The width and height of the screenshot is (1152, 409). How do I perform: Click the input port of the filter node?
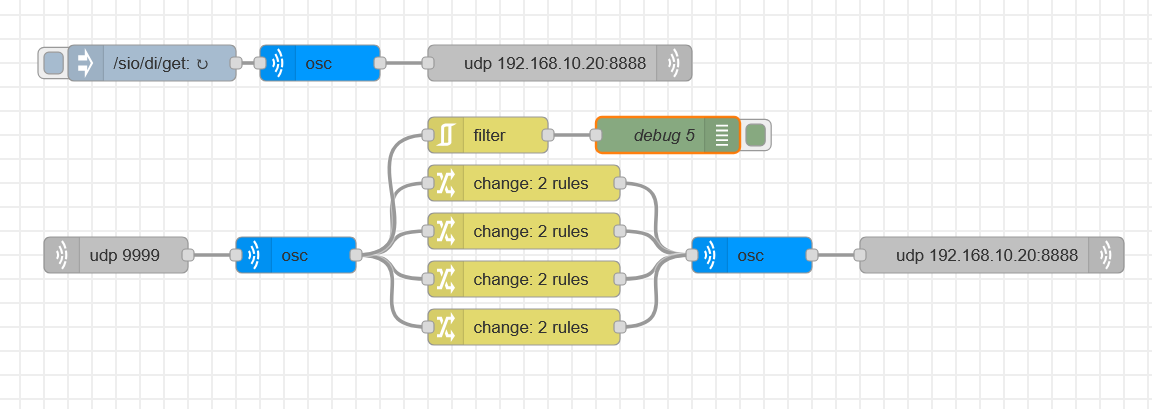pos(428,135)
